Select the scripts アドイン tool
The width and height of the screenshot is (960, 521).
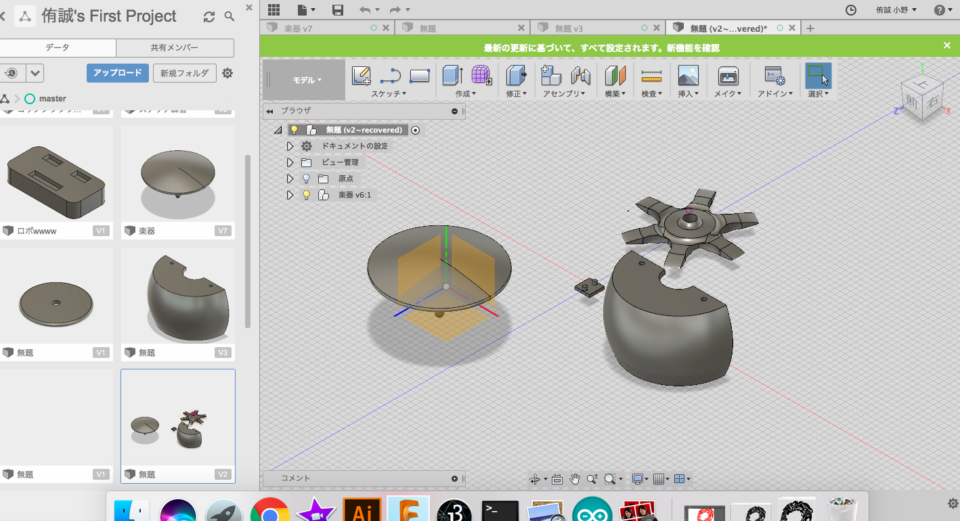coord(774,75)
